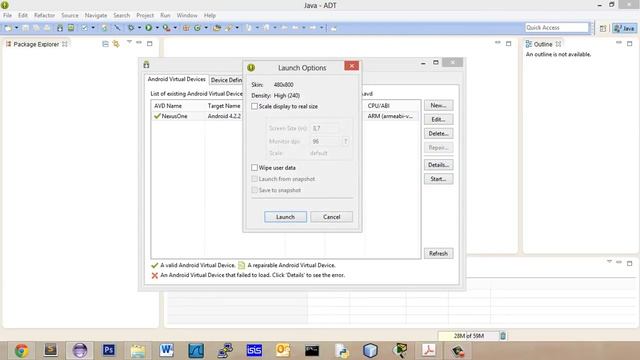Open Sublime Text from the taskbar
Screen dimensions: 640x360
[x=51, y=351]
